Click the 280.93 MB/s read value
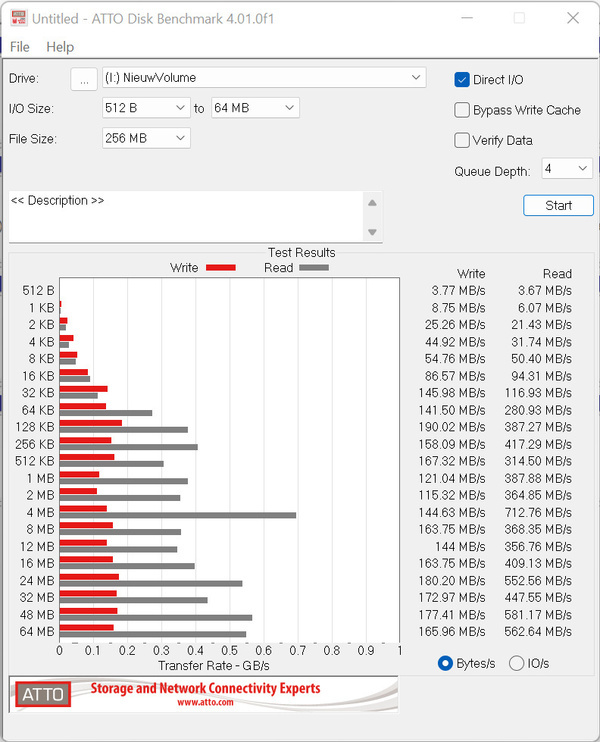This screenshot has width=600, height=742. 538,410
